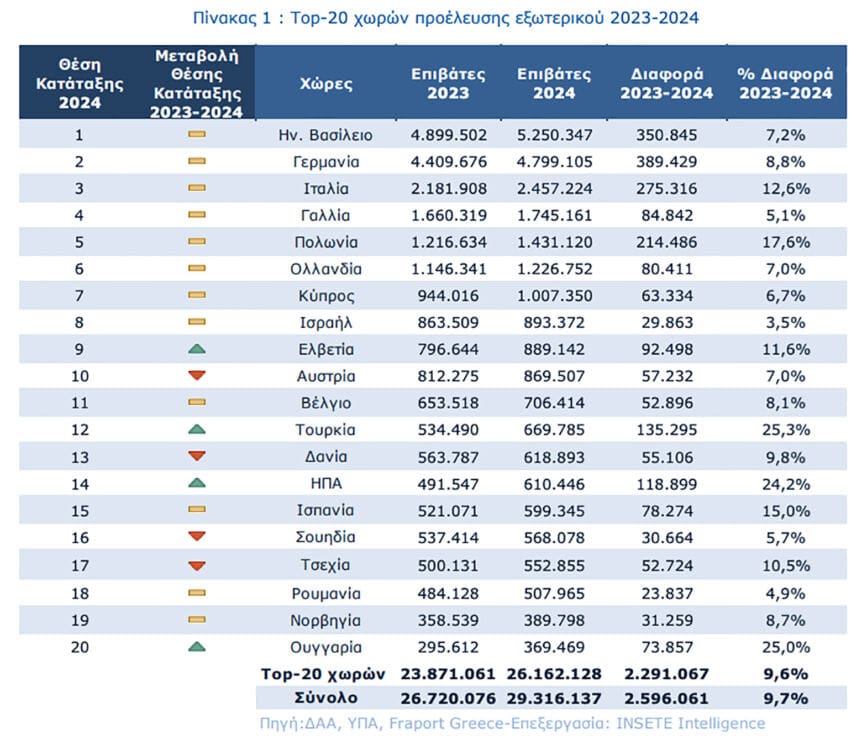
Task: Click the red down arrow beside Τσεχία
Action: click(197, 565)
